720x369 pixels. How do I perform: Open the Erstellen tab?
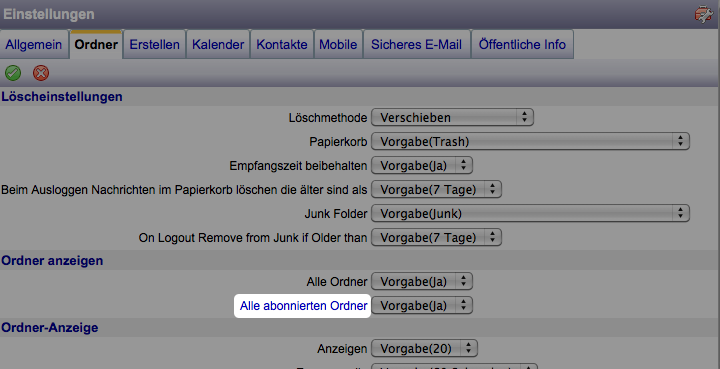click(x=154, y=45)
